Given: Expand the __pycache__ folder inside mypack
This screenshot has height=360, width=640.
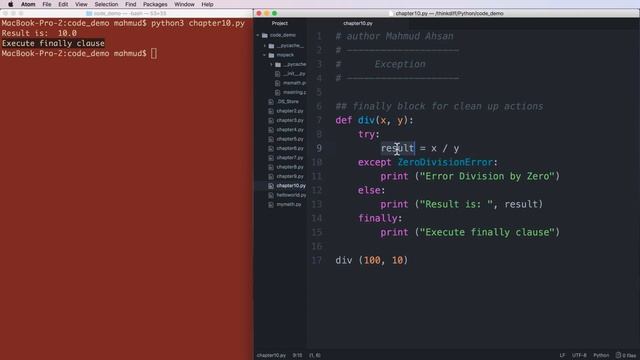Looking at the screenshot, I should point(271,64).
